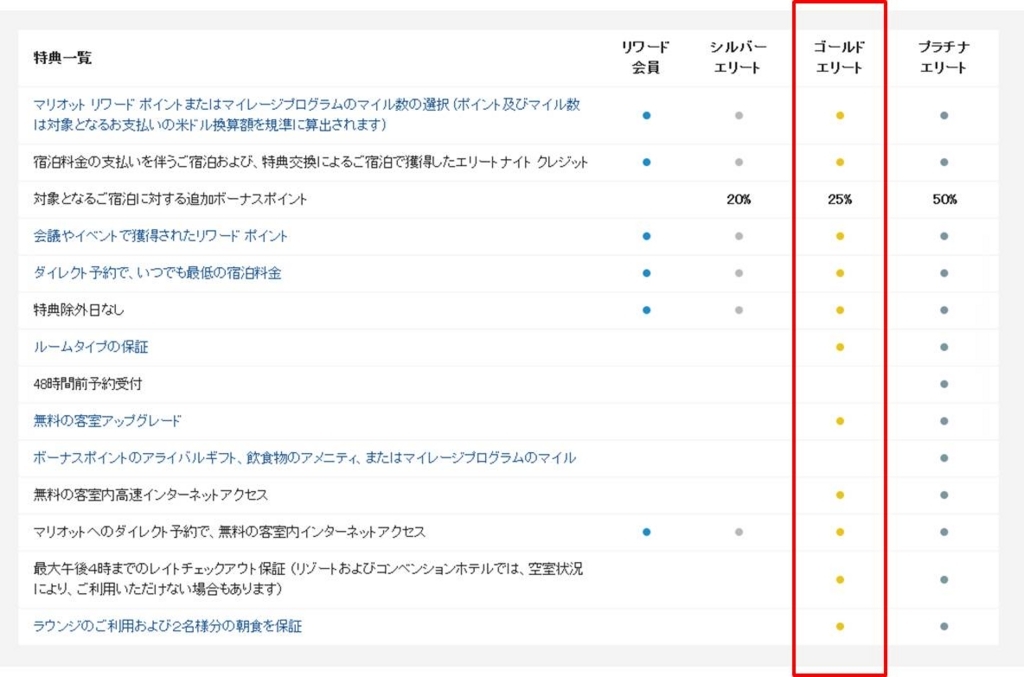The image size is (1024, 677).
Task: Click the yellow ゴールドエリート dot in 会議やイベント row
Action: [x=840, y=236]
